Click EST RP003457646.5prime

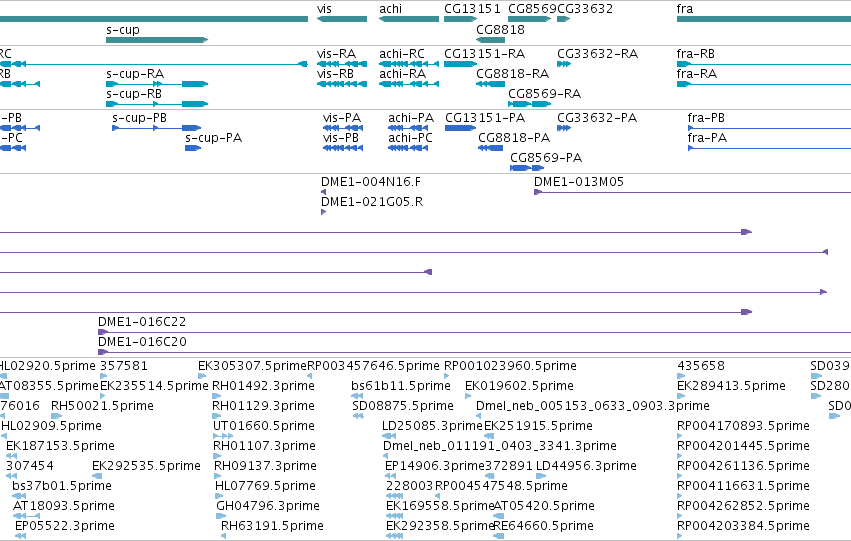pyautogui.click(x=309, y=376)
